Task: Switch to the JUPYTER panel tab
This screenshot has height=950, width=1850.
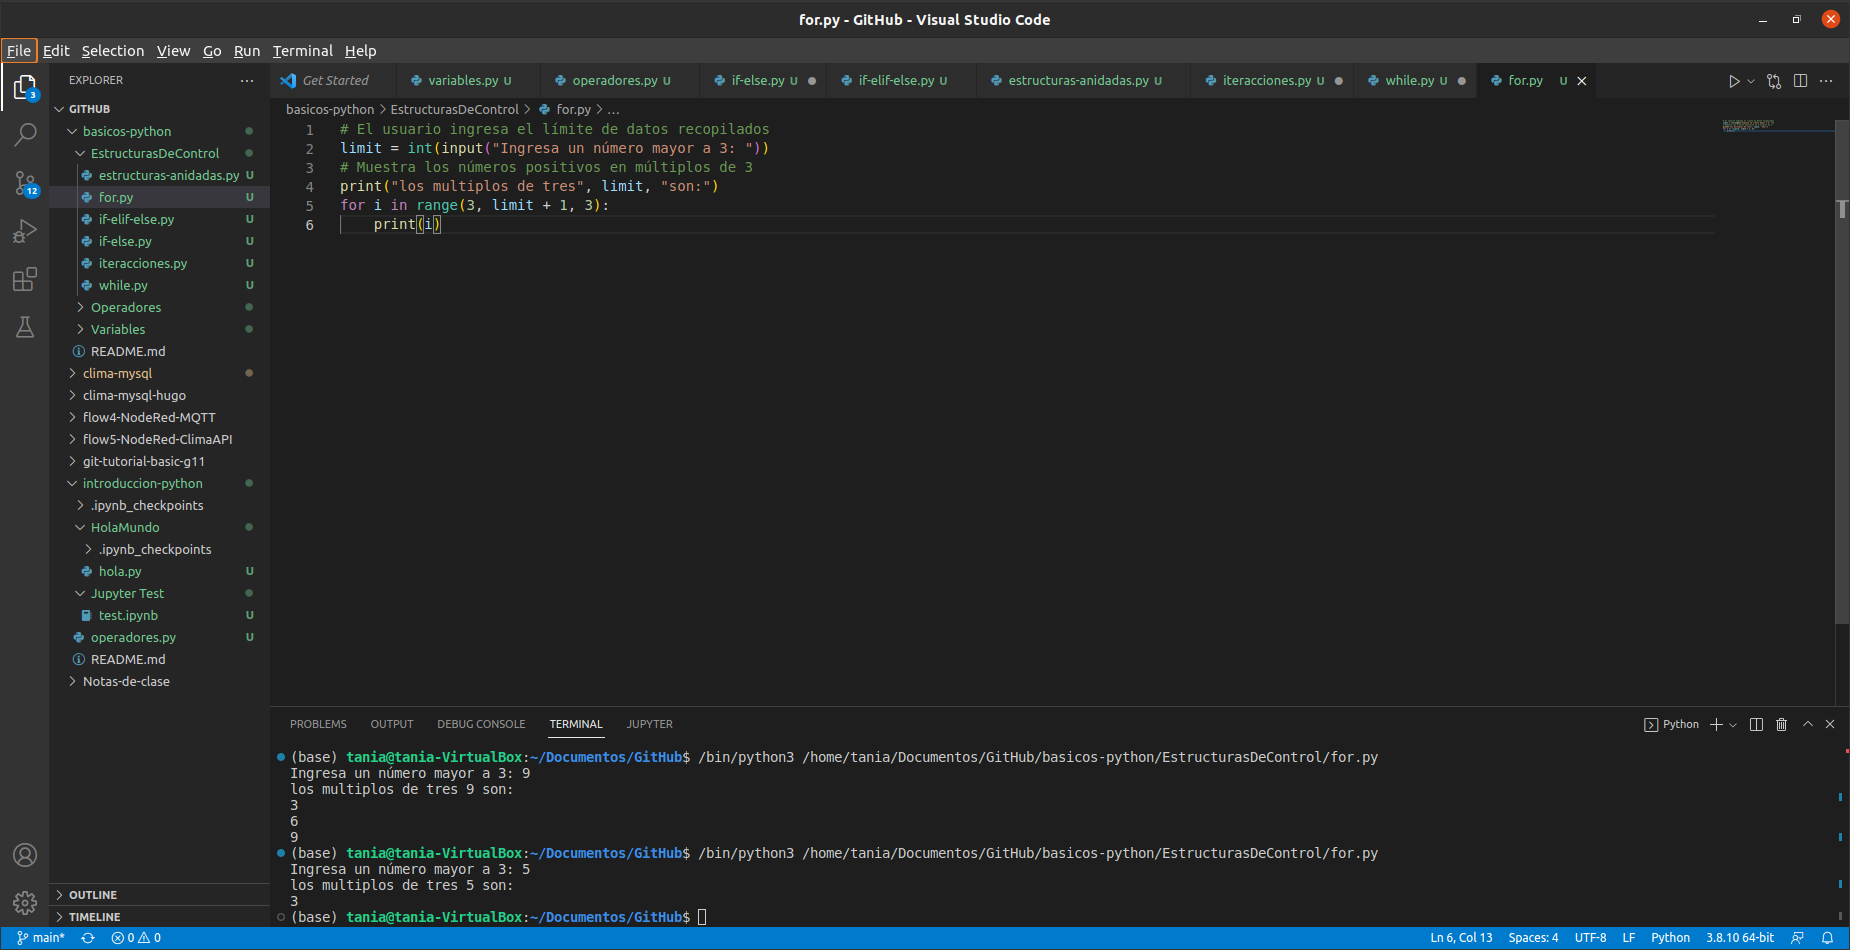Action: click(650, 724)
